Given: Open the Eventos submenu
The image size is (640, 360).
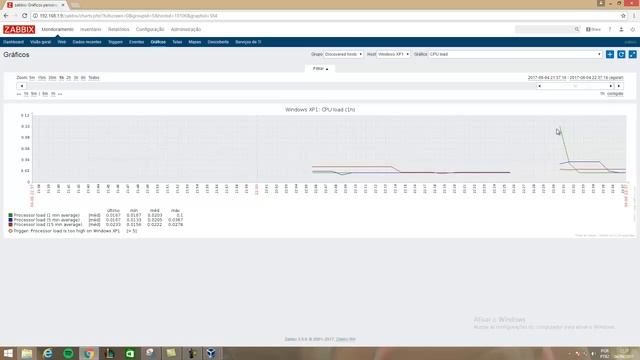Looking at the screenshot, I should [x=136, y=42].
